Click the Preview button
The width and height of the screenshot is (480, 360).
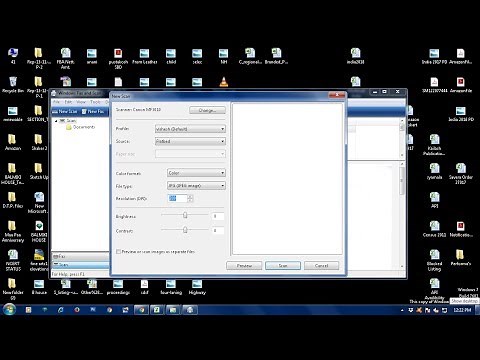click(x=244, y=266)
